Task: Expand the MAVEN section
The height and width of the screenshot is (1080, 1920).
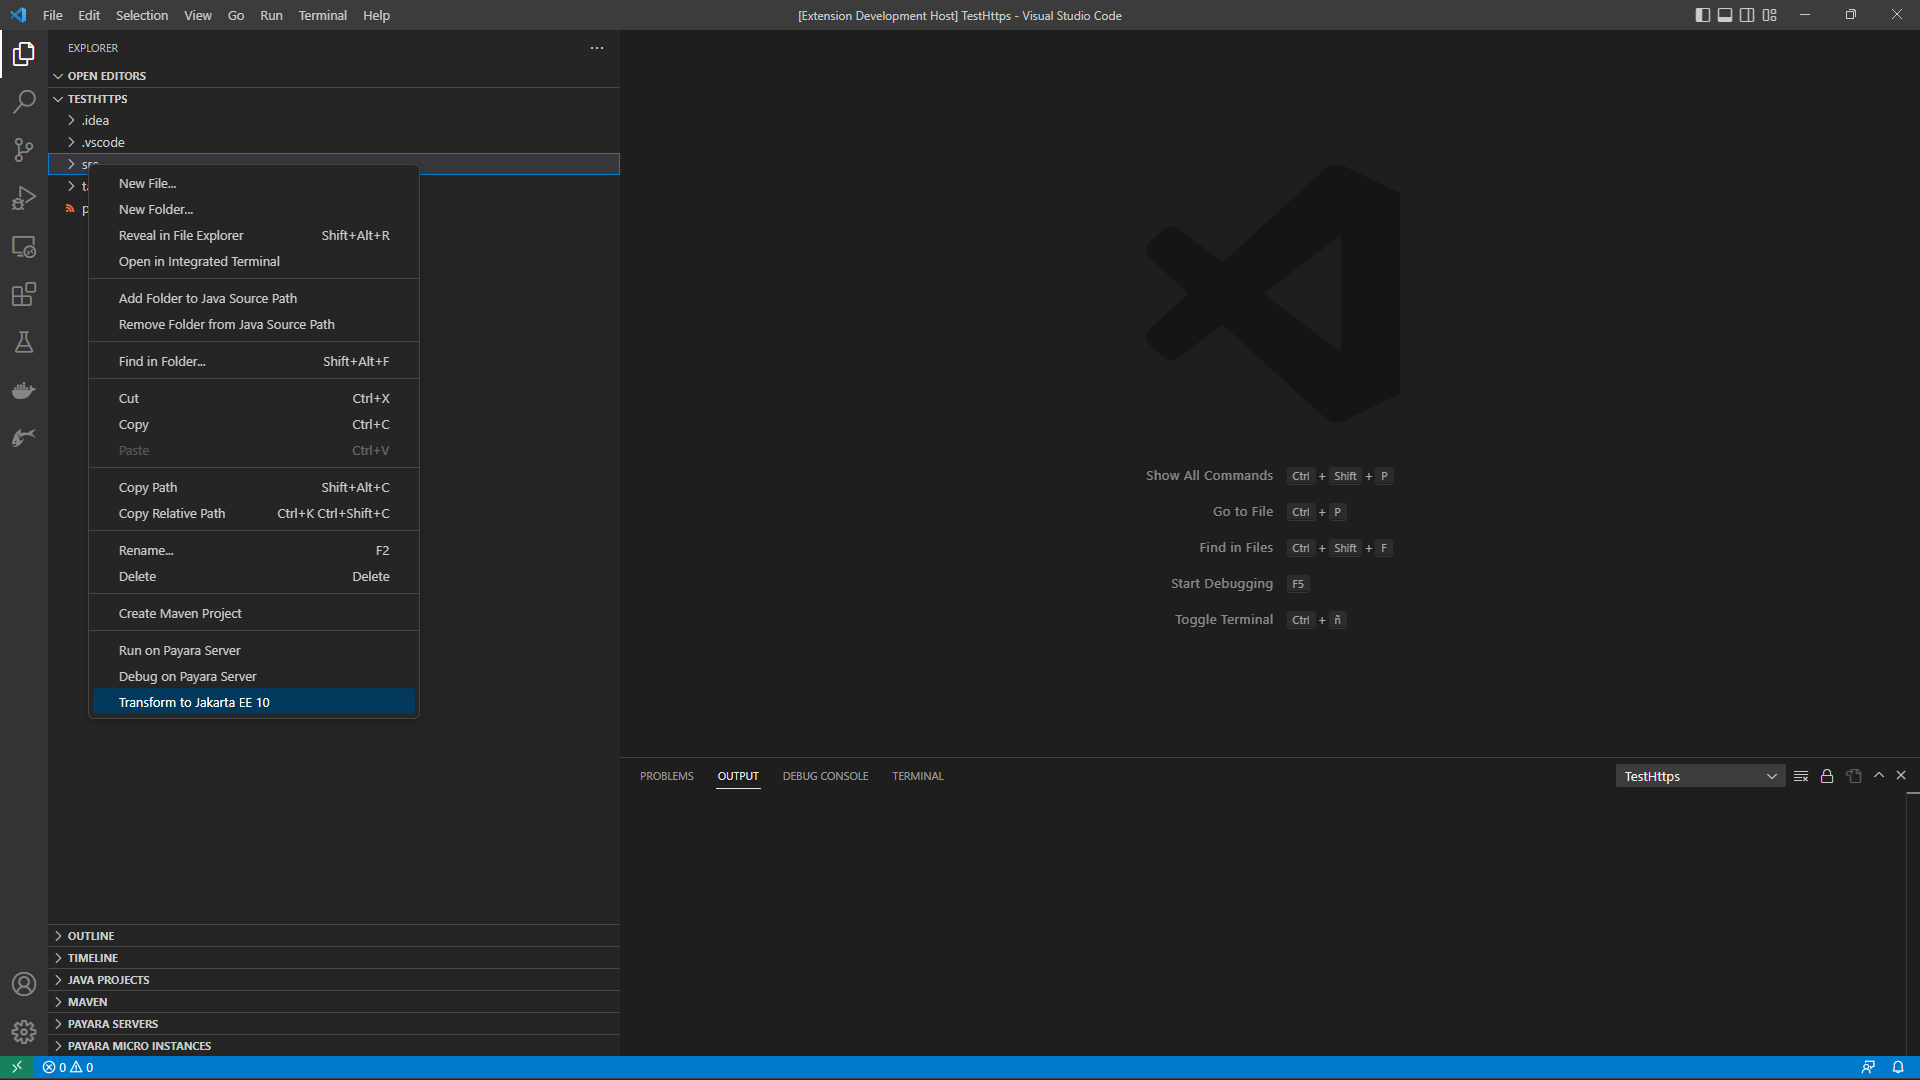Action: click(88, 1001)
